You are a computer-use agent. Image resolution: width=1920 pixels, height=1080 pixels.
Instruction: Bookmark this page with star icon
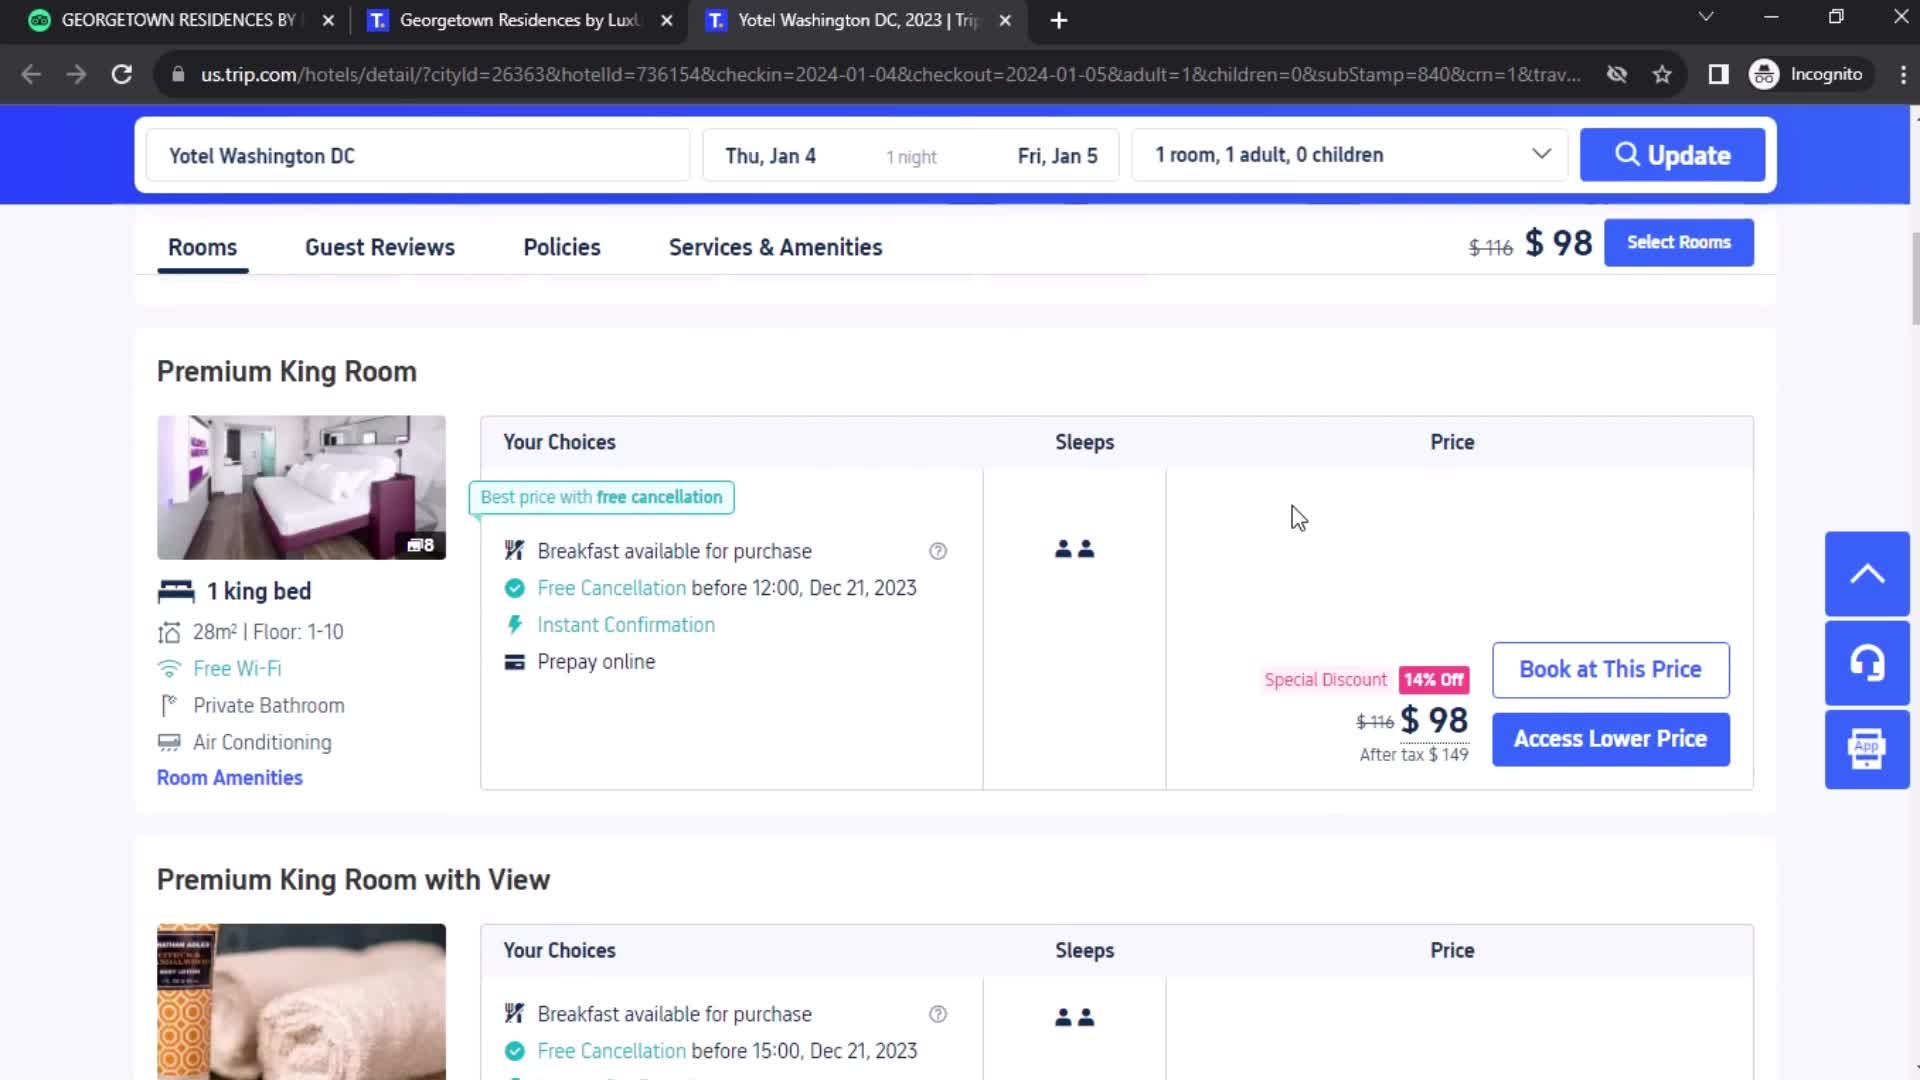click(1662, 74)
